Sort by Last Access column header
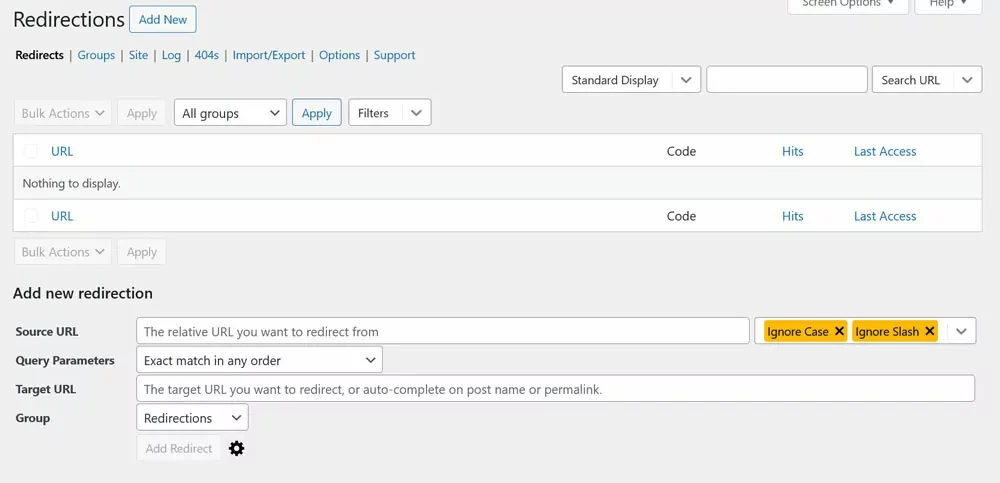Viewport: 1000px width, 483px height. click(x=884, y=151)
